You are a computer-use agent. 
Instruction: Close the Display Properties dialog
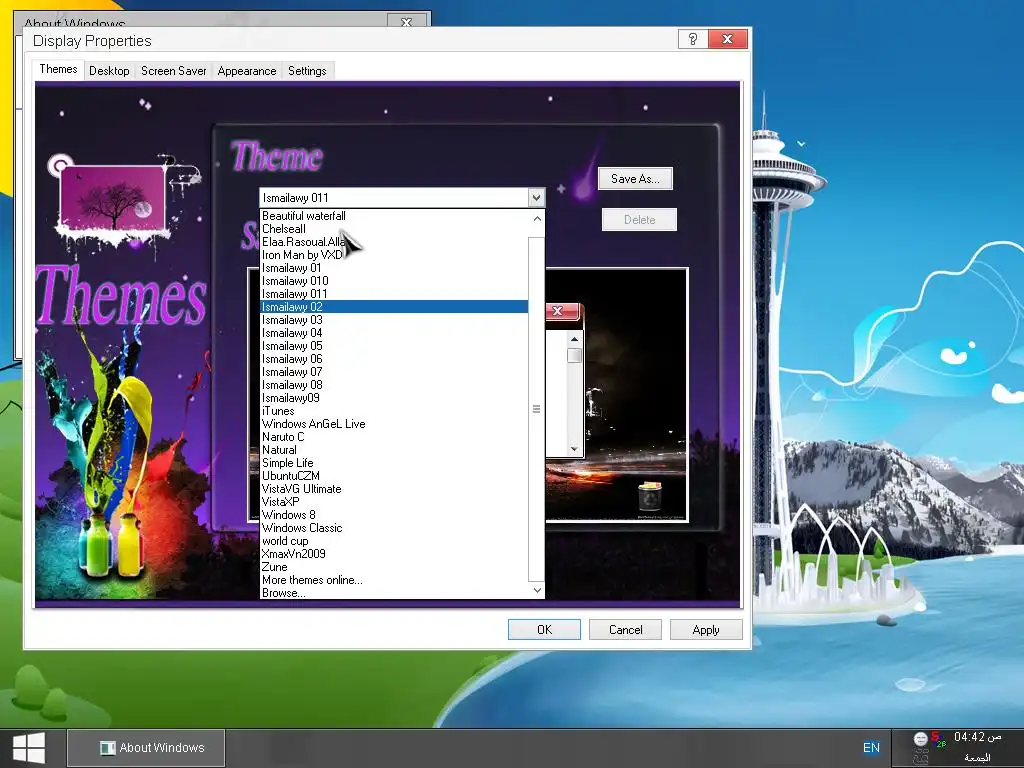coord(728,39)
